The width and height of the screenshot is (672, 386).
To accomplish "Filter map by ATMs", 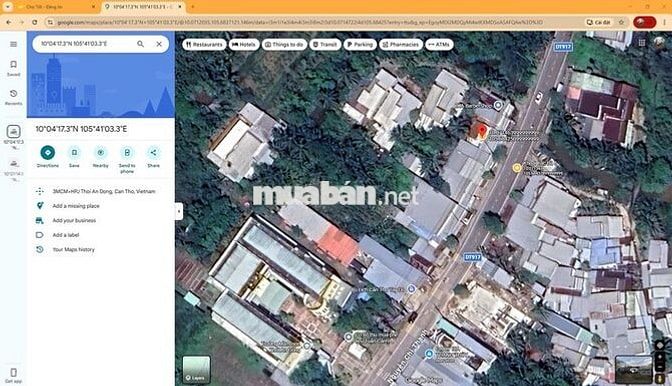I will (x=439, y=45).
